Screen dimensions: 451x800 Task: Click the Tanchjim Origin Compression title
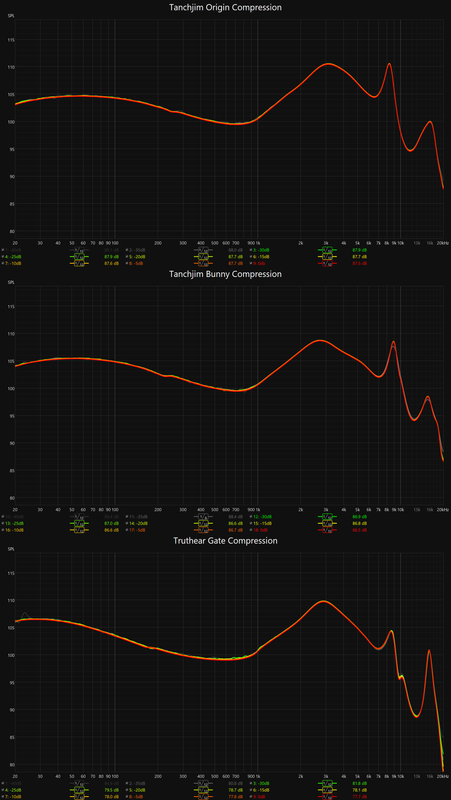[x=226, y=8]
